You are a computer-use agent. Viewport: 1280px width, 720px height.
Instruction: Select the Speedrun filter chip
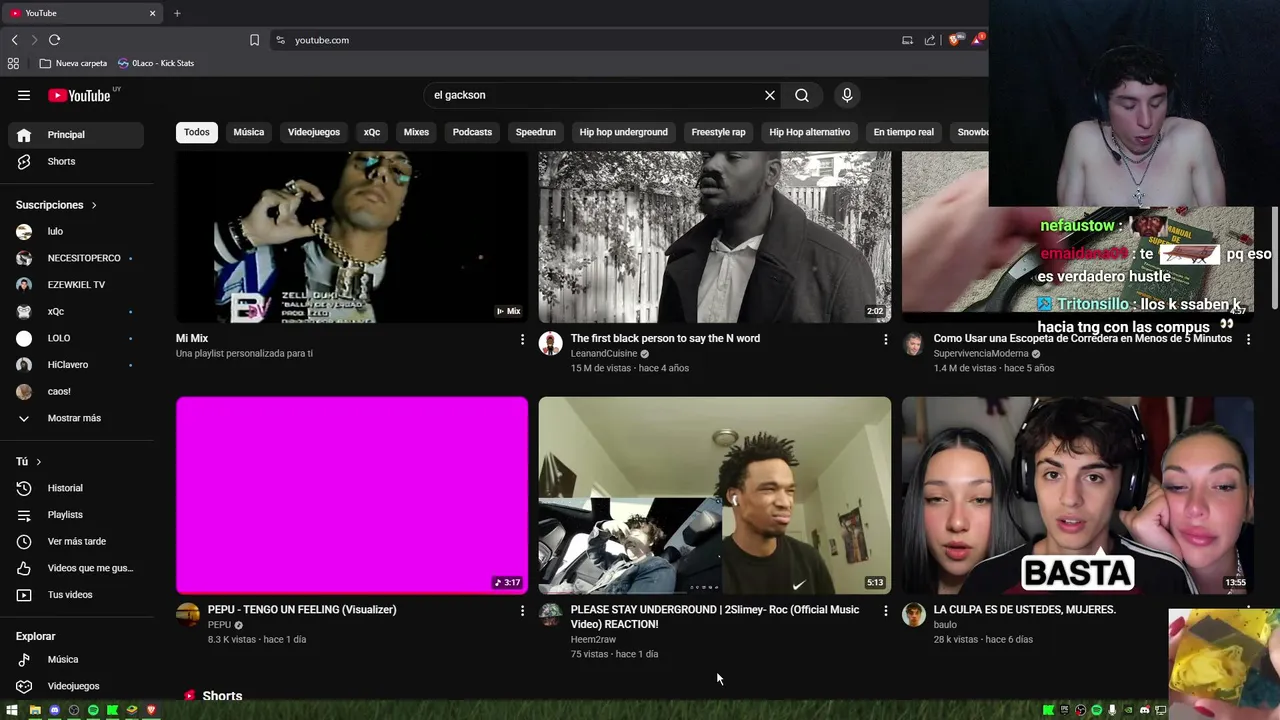coord(536,132)
